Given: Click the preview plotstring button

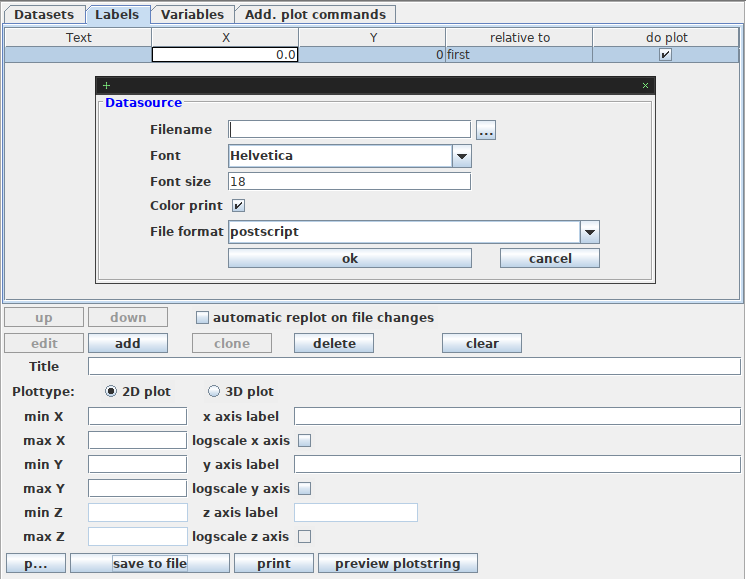Looking at the screenshot, I should pos(398,563).
